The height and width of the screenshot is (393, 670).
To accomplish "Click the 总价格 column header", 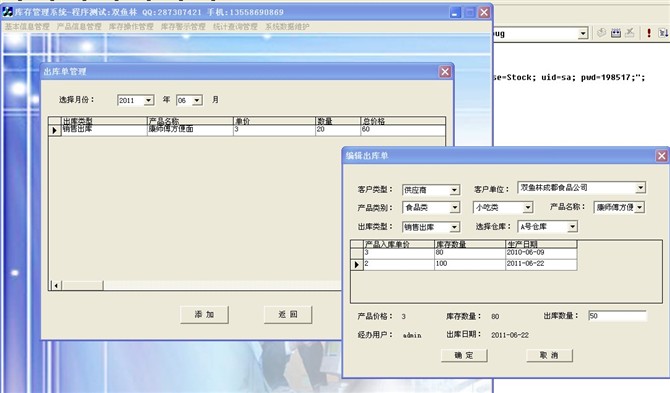I will coord(403,121).
